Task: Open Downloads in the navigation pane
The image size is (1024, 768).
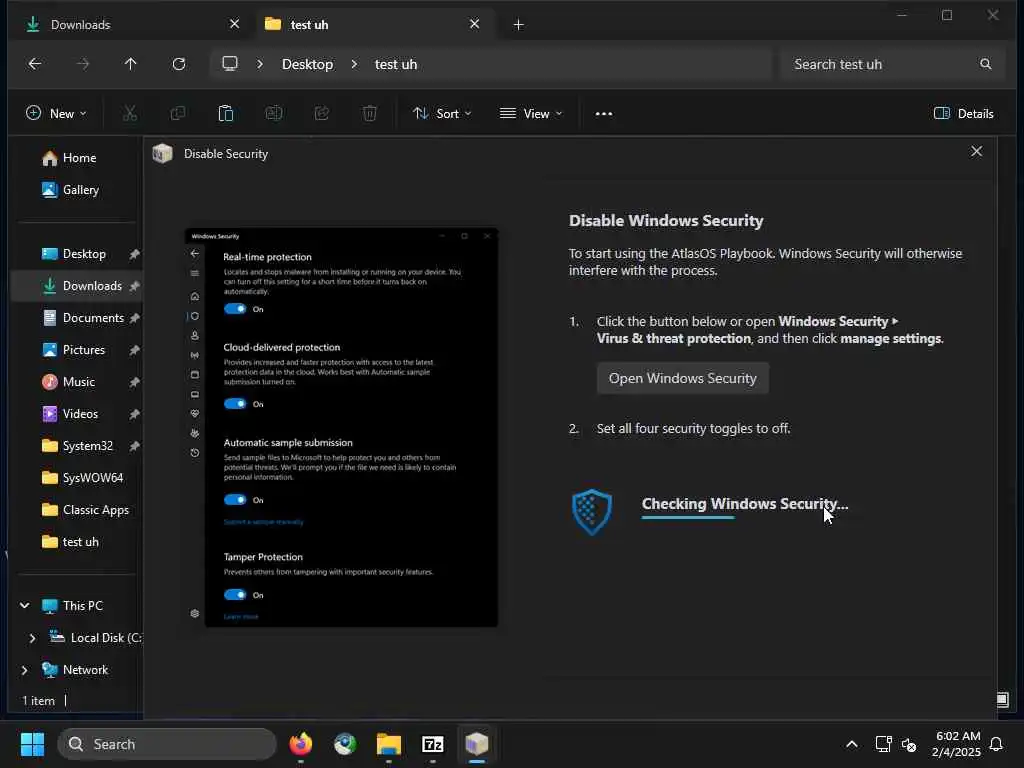Action: (x=84, y=286)
